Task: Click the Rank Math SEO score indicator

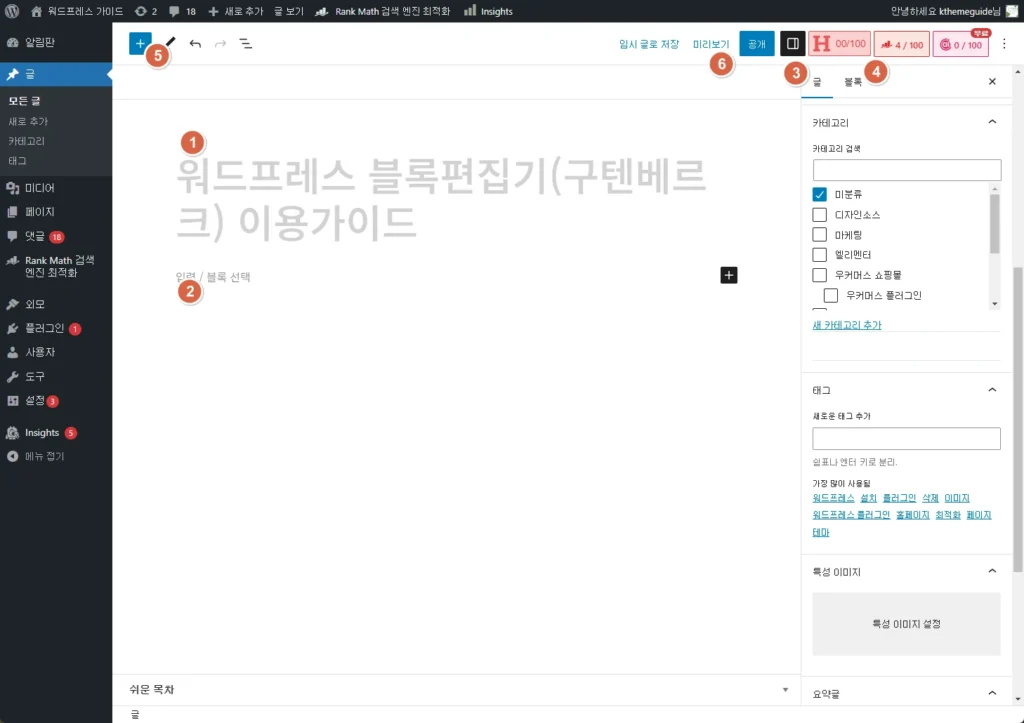Action: (901, 44)
